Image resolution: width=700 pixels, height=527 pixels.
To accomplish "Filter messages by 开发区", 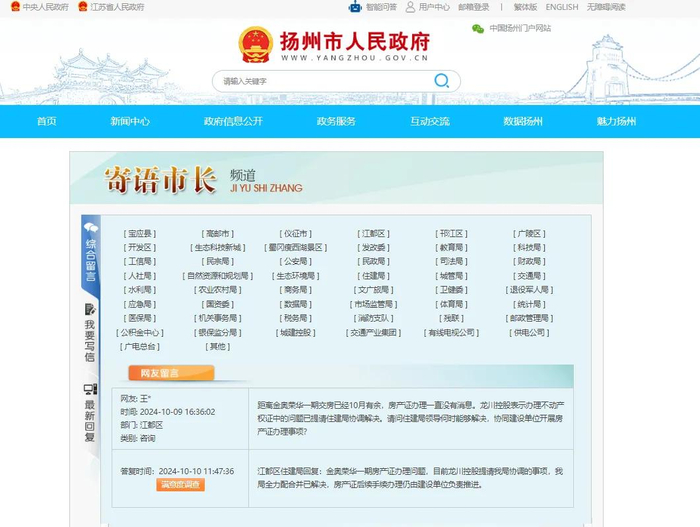I will [140, 247].
